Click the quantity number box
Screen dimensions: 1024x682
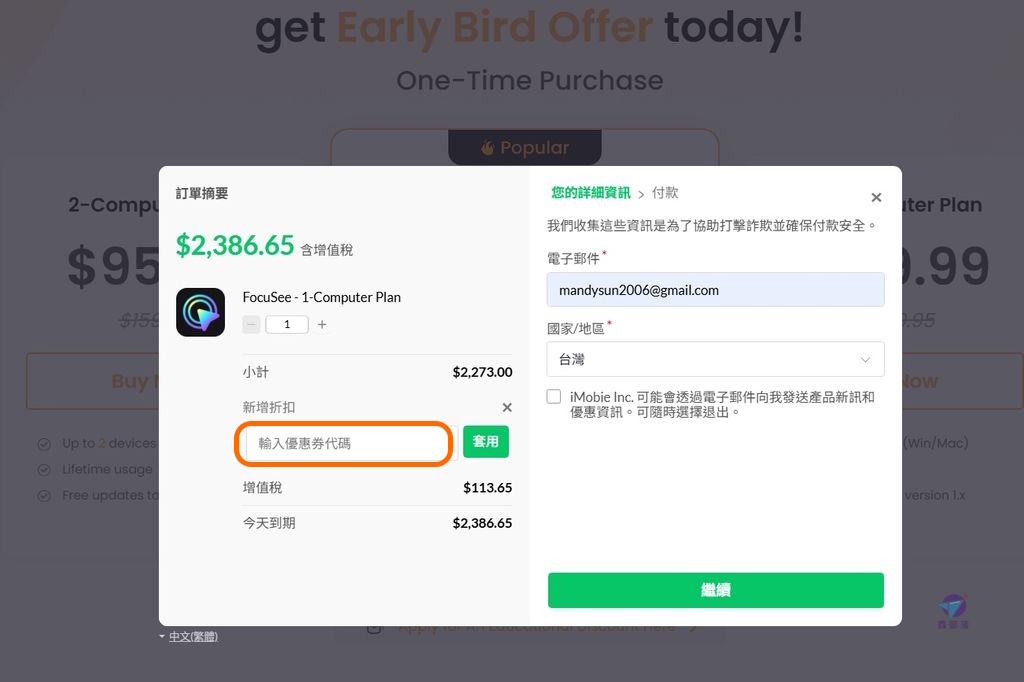287,325
